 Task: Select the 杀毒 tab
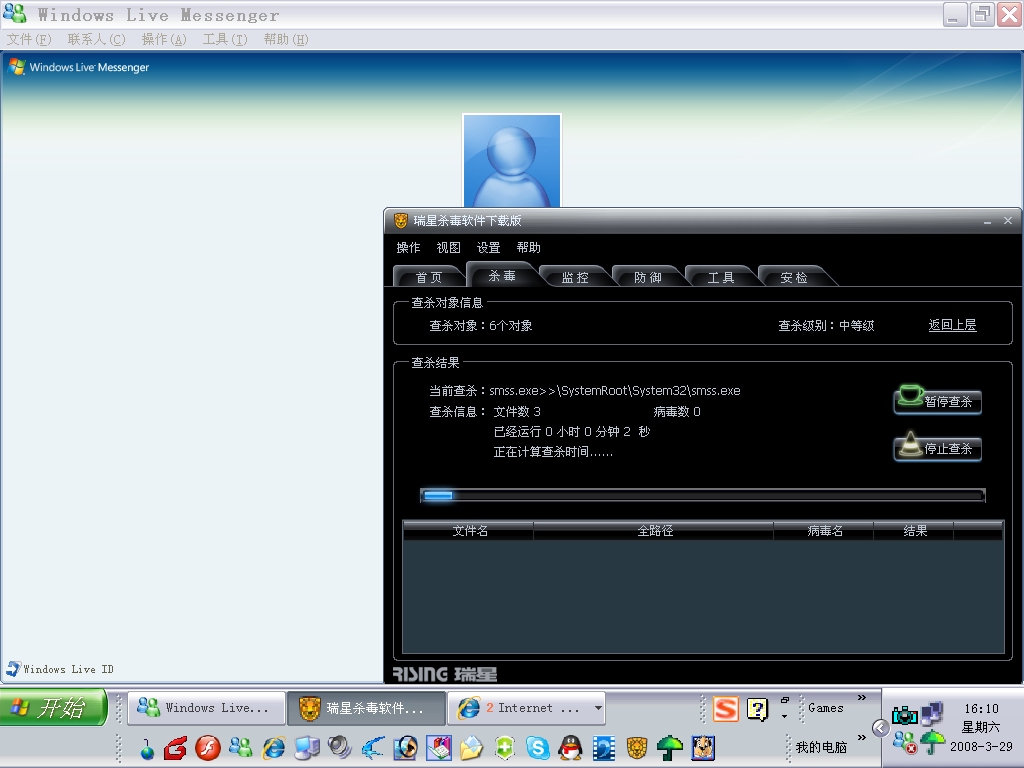click(502, 275)
